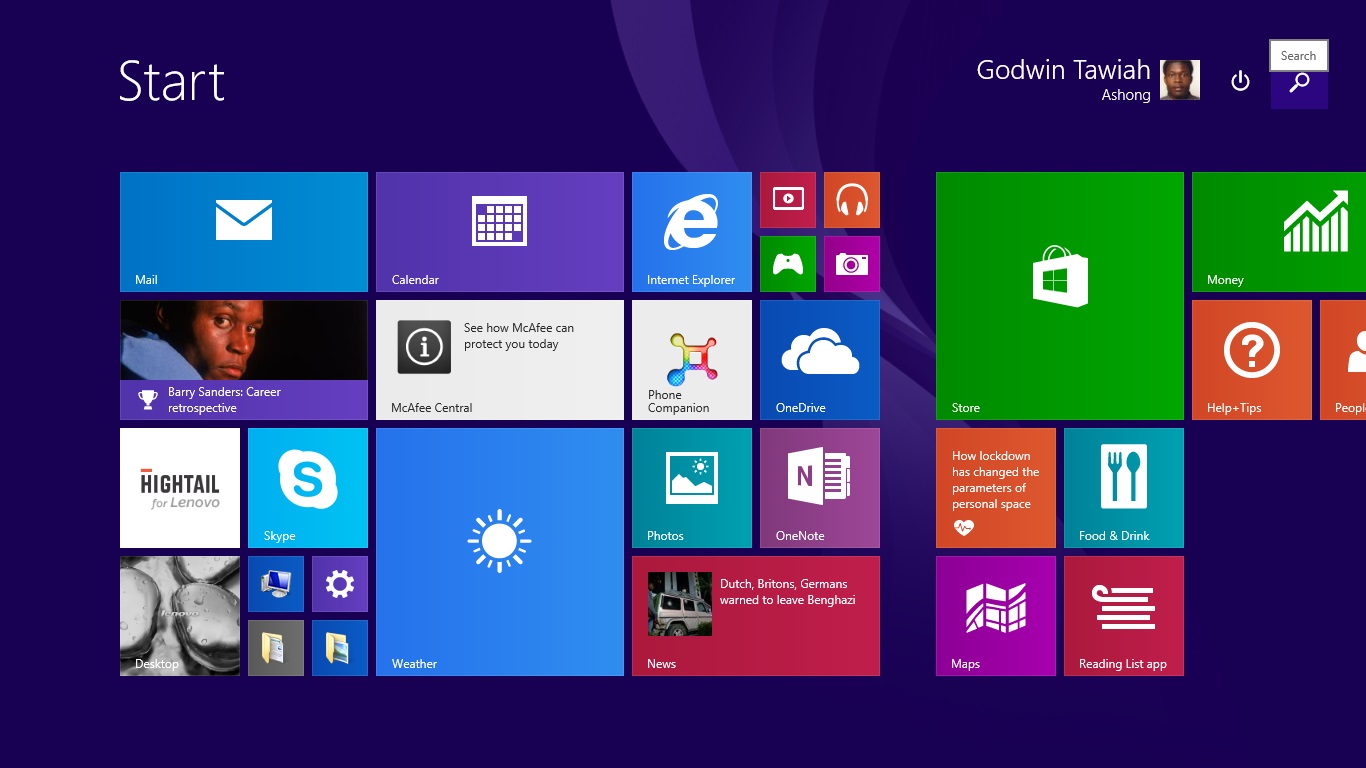Open the Documents folder small tile

point(276,648)
